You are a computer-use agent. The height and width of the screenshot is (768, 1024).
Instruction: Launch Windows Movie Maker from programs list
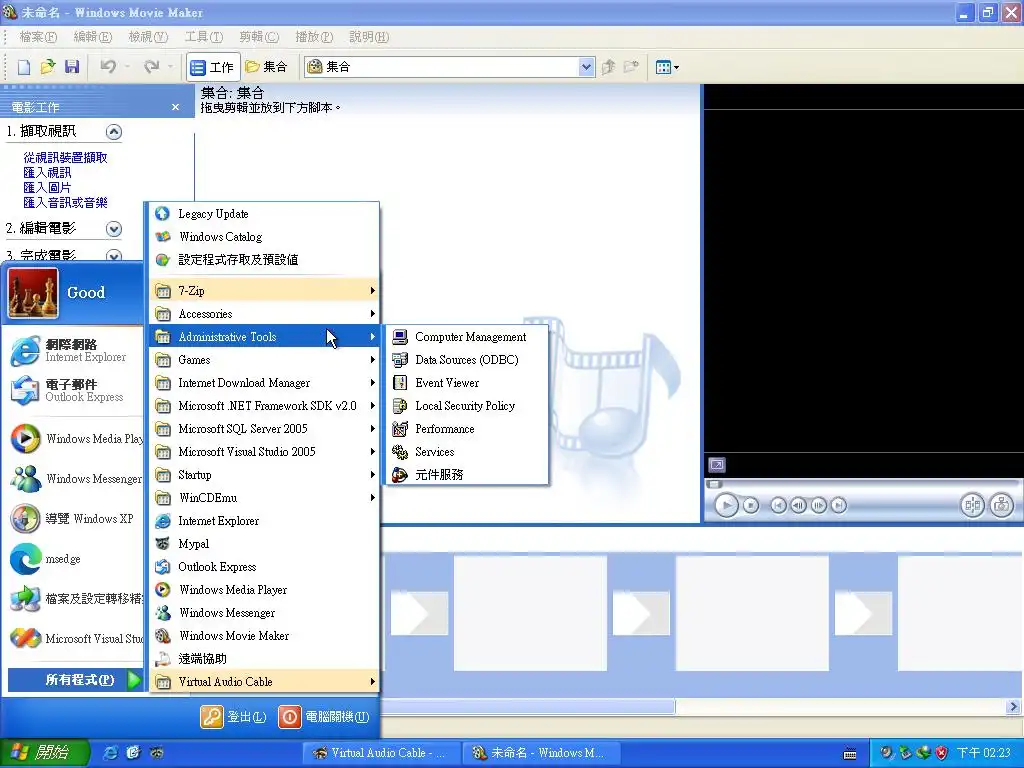pyautogui.click(x=264, y=635)
